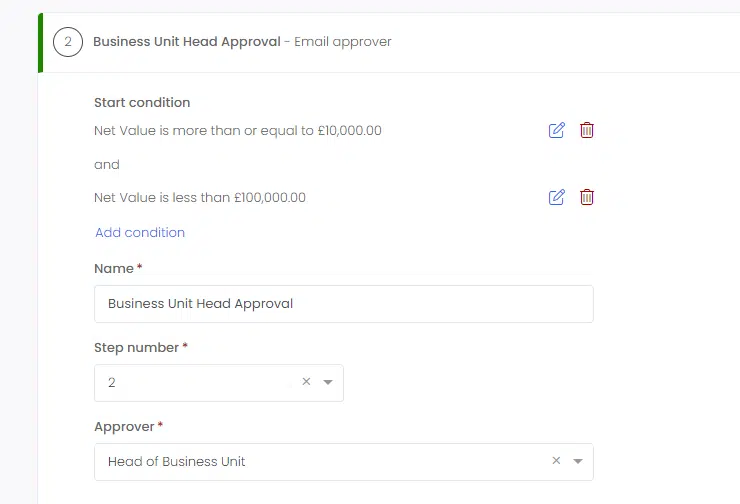Select the Head of Business Unit value
The width and height of the screenshot is (740, 504).
[x=177, y=462]
